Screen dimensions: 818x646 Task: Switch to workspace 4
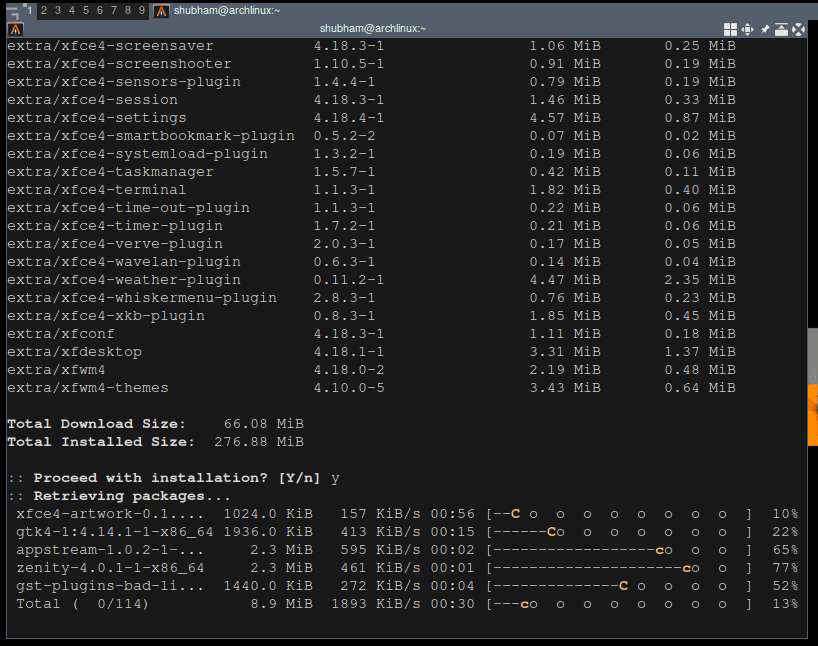[x=72, y=10]
